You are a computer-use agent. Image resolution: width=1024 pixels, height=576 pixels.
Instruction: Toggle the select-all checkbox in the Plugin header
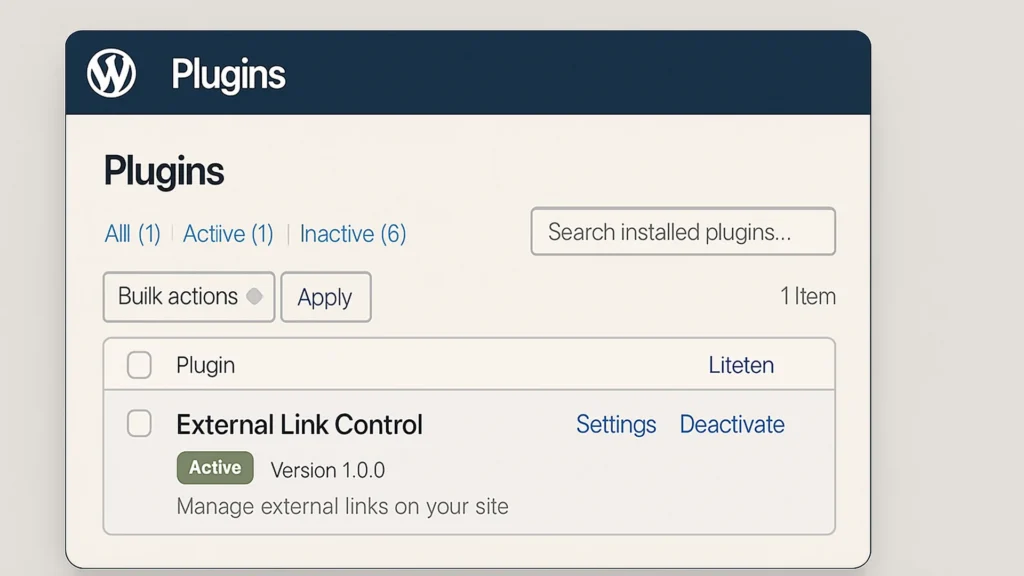pos(139,365)
